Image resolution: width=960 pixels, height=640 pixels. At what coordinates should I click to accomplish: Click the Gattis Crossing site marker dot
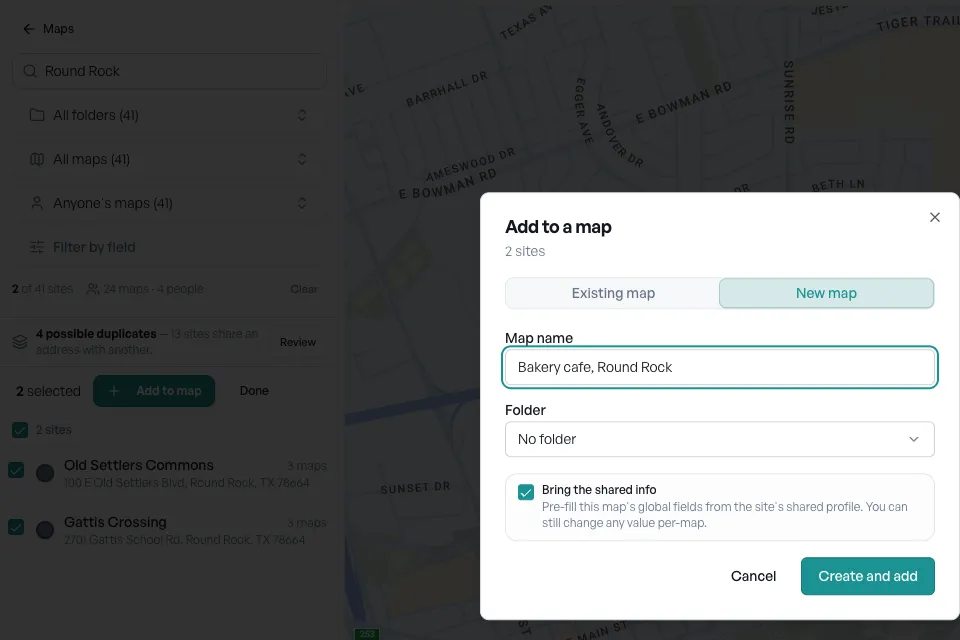45,530
